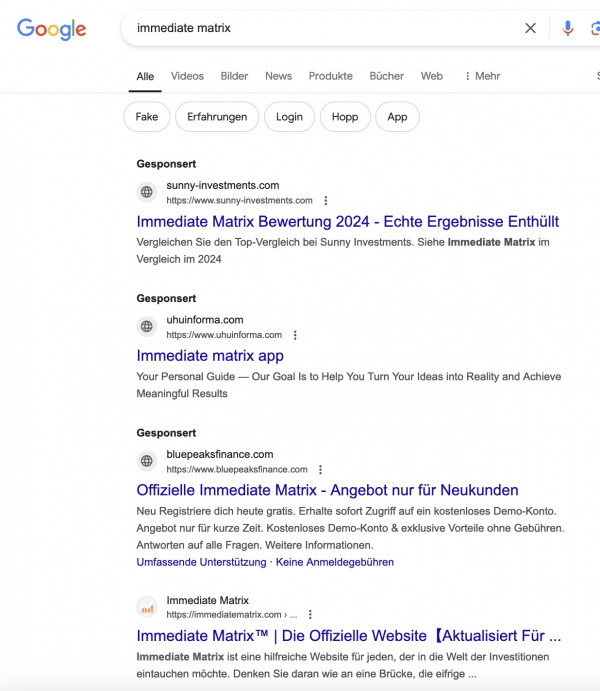Click the bluepeaksfinance.com globe favicon
Image resolution: width=600 pixels, height=691 pixels.
coord(147,461)
